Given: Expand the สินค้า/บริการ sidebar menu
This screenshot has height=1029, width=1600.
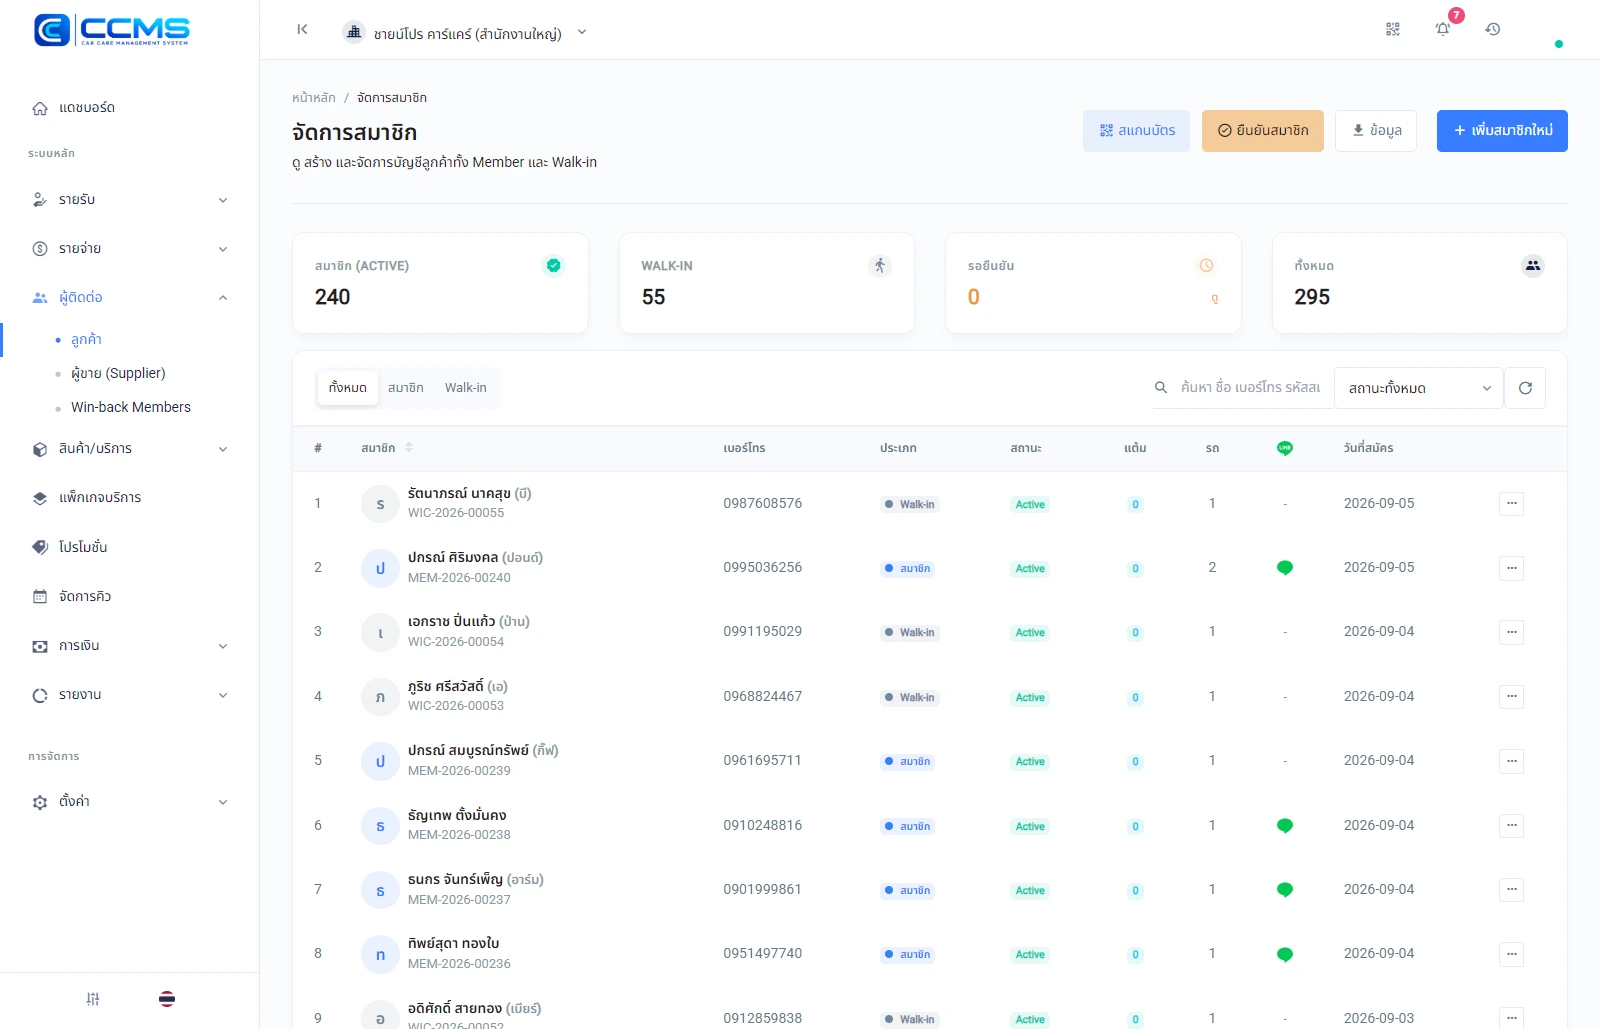Looking at the screenshot, I should coord(130,449).
